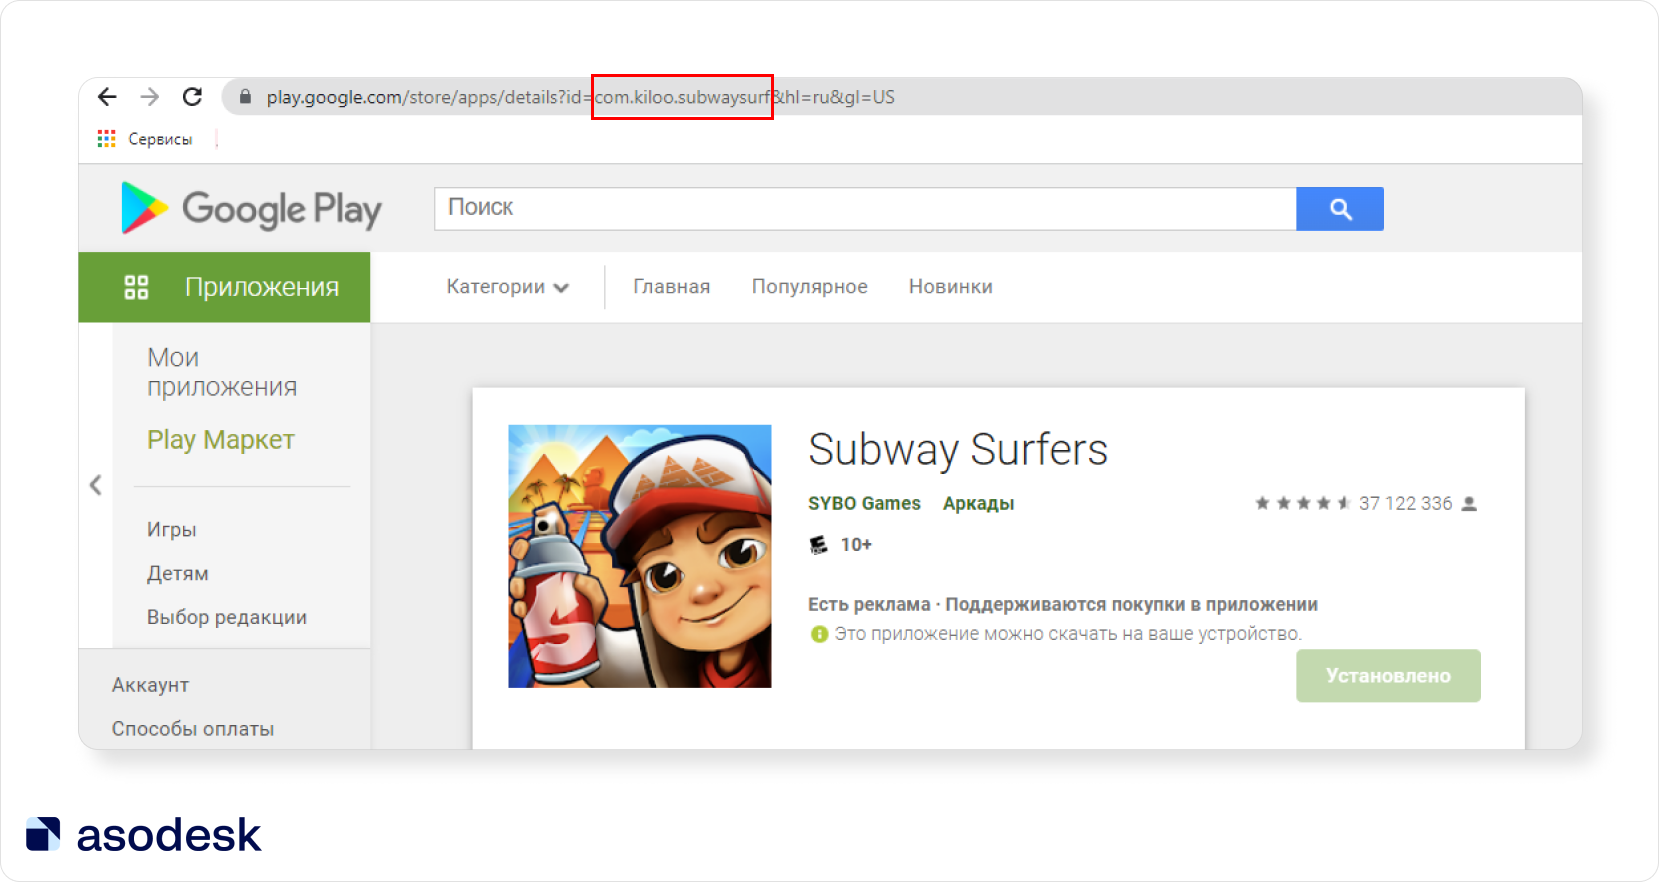Open the SYBO Games developer link
1659x882 pixels.
coord(864,503)
